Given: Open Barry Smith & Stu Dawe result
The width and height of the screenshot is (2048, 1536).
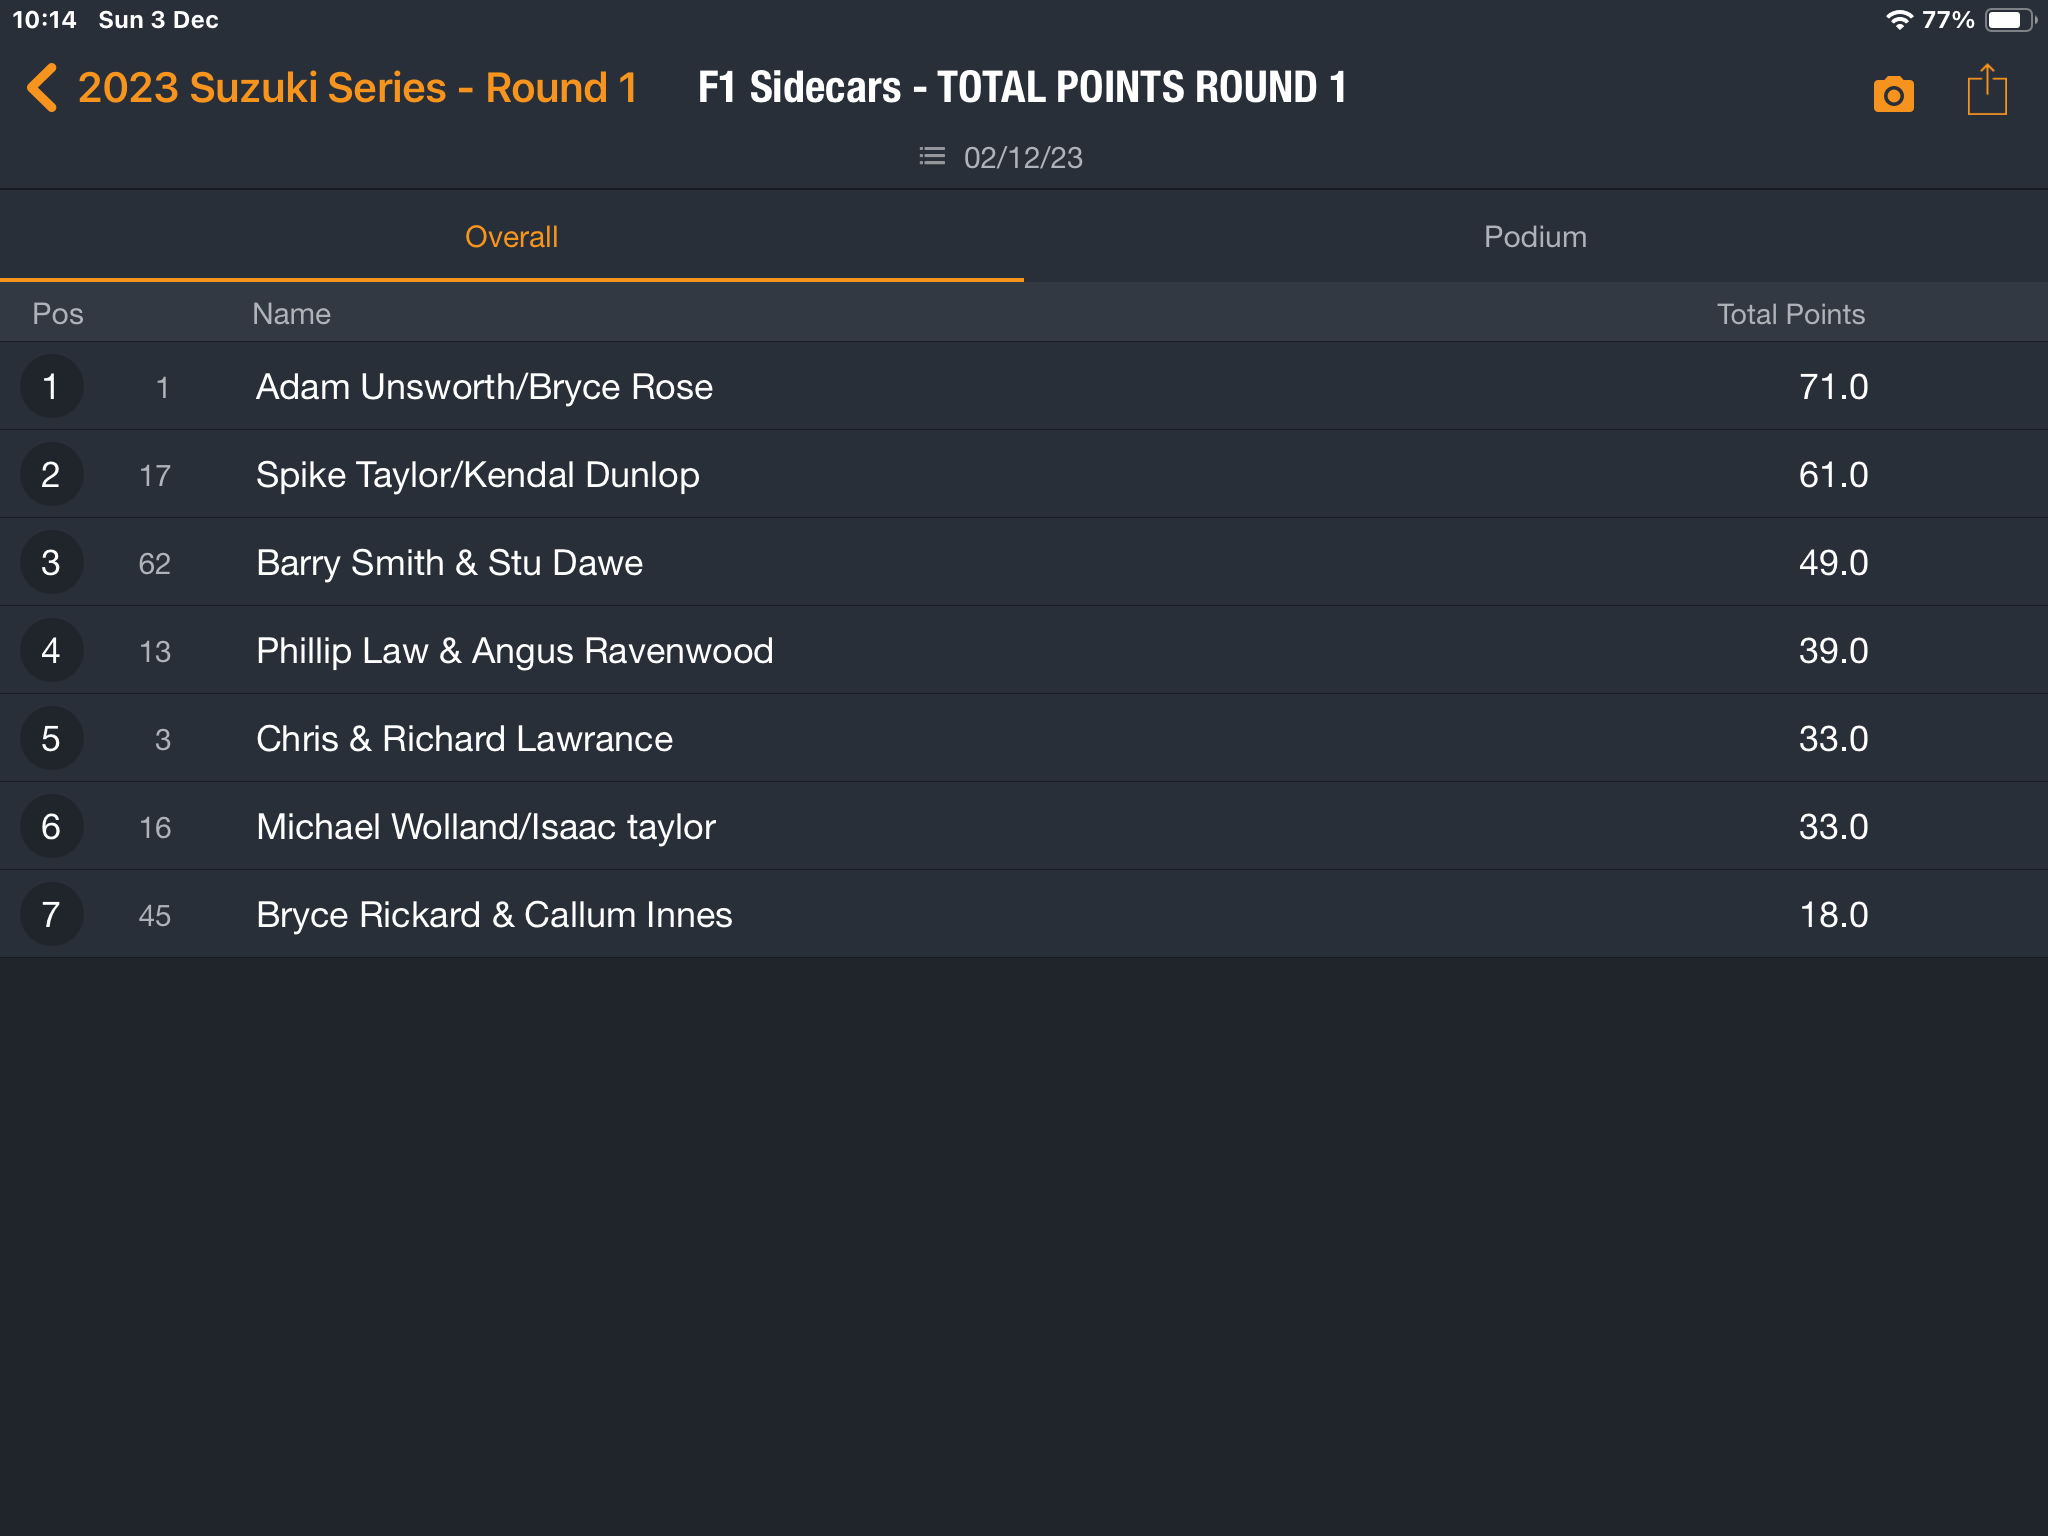Looking at the screenshot, I should (1024, 563).
